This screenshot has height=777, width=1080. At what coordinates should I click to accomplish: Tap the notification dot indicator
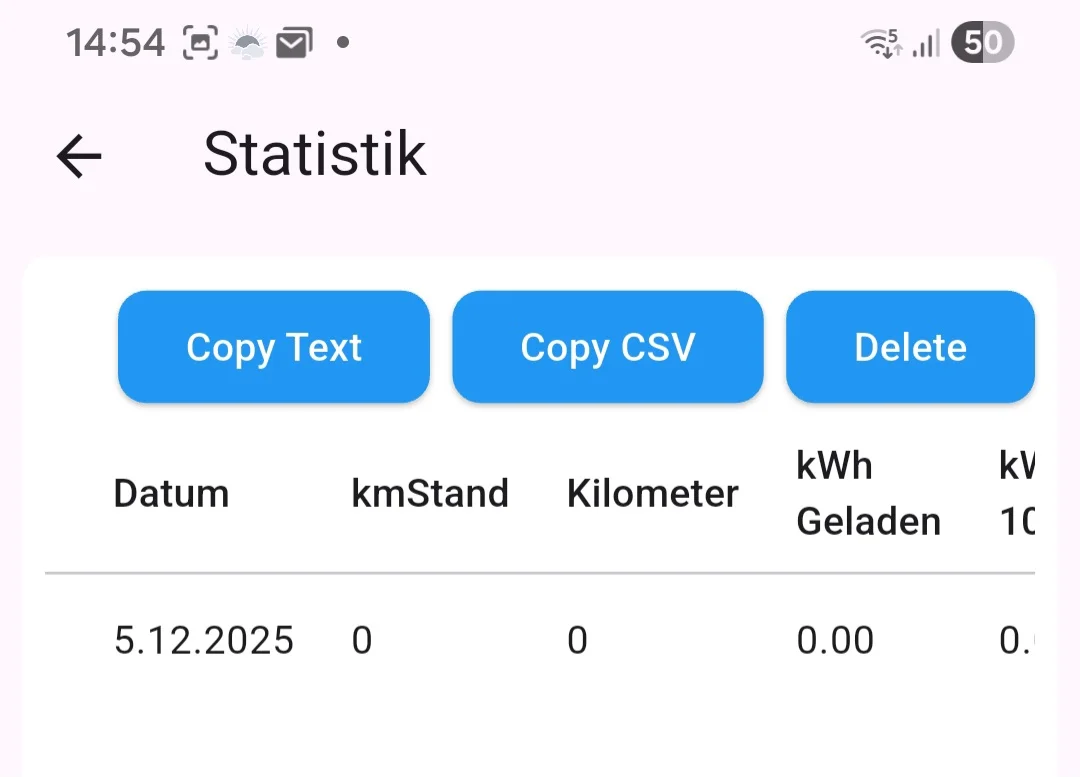(x=343, y=43)
